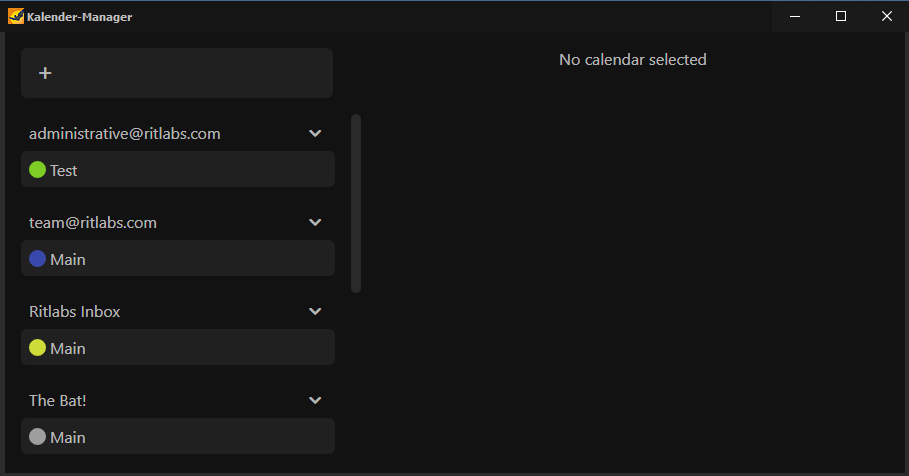Click The Bat! app icon in title bar
This screenshot has height=476, width=909.
(x=16, y=16)
